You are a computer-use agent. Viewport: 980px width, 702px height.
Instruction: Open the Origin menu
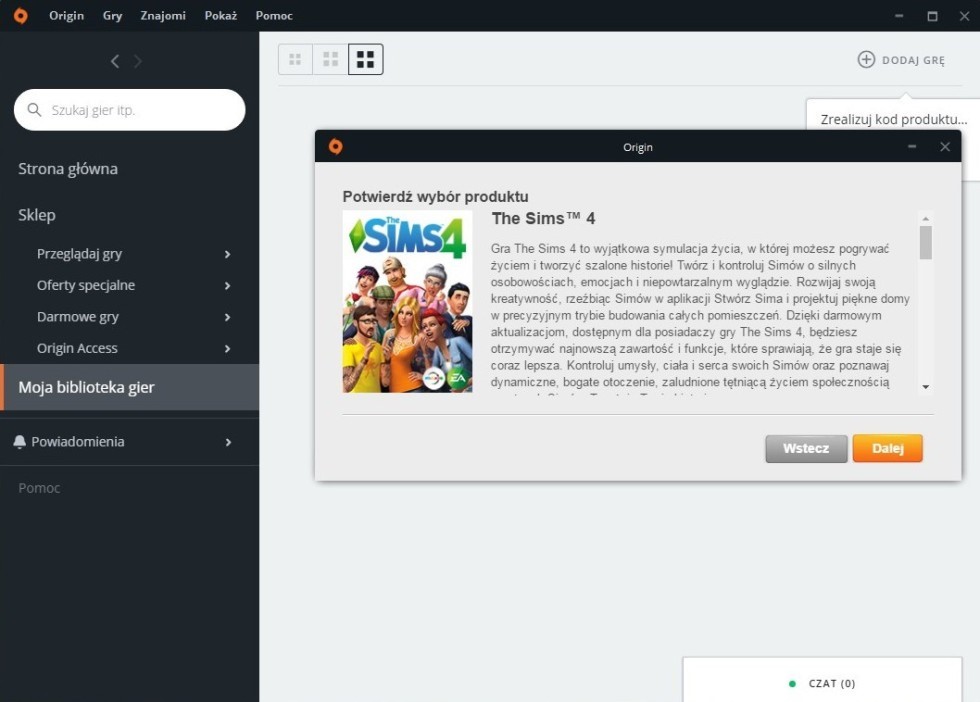(66, 16)
